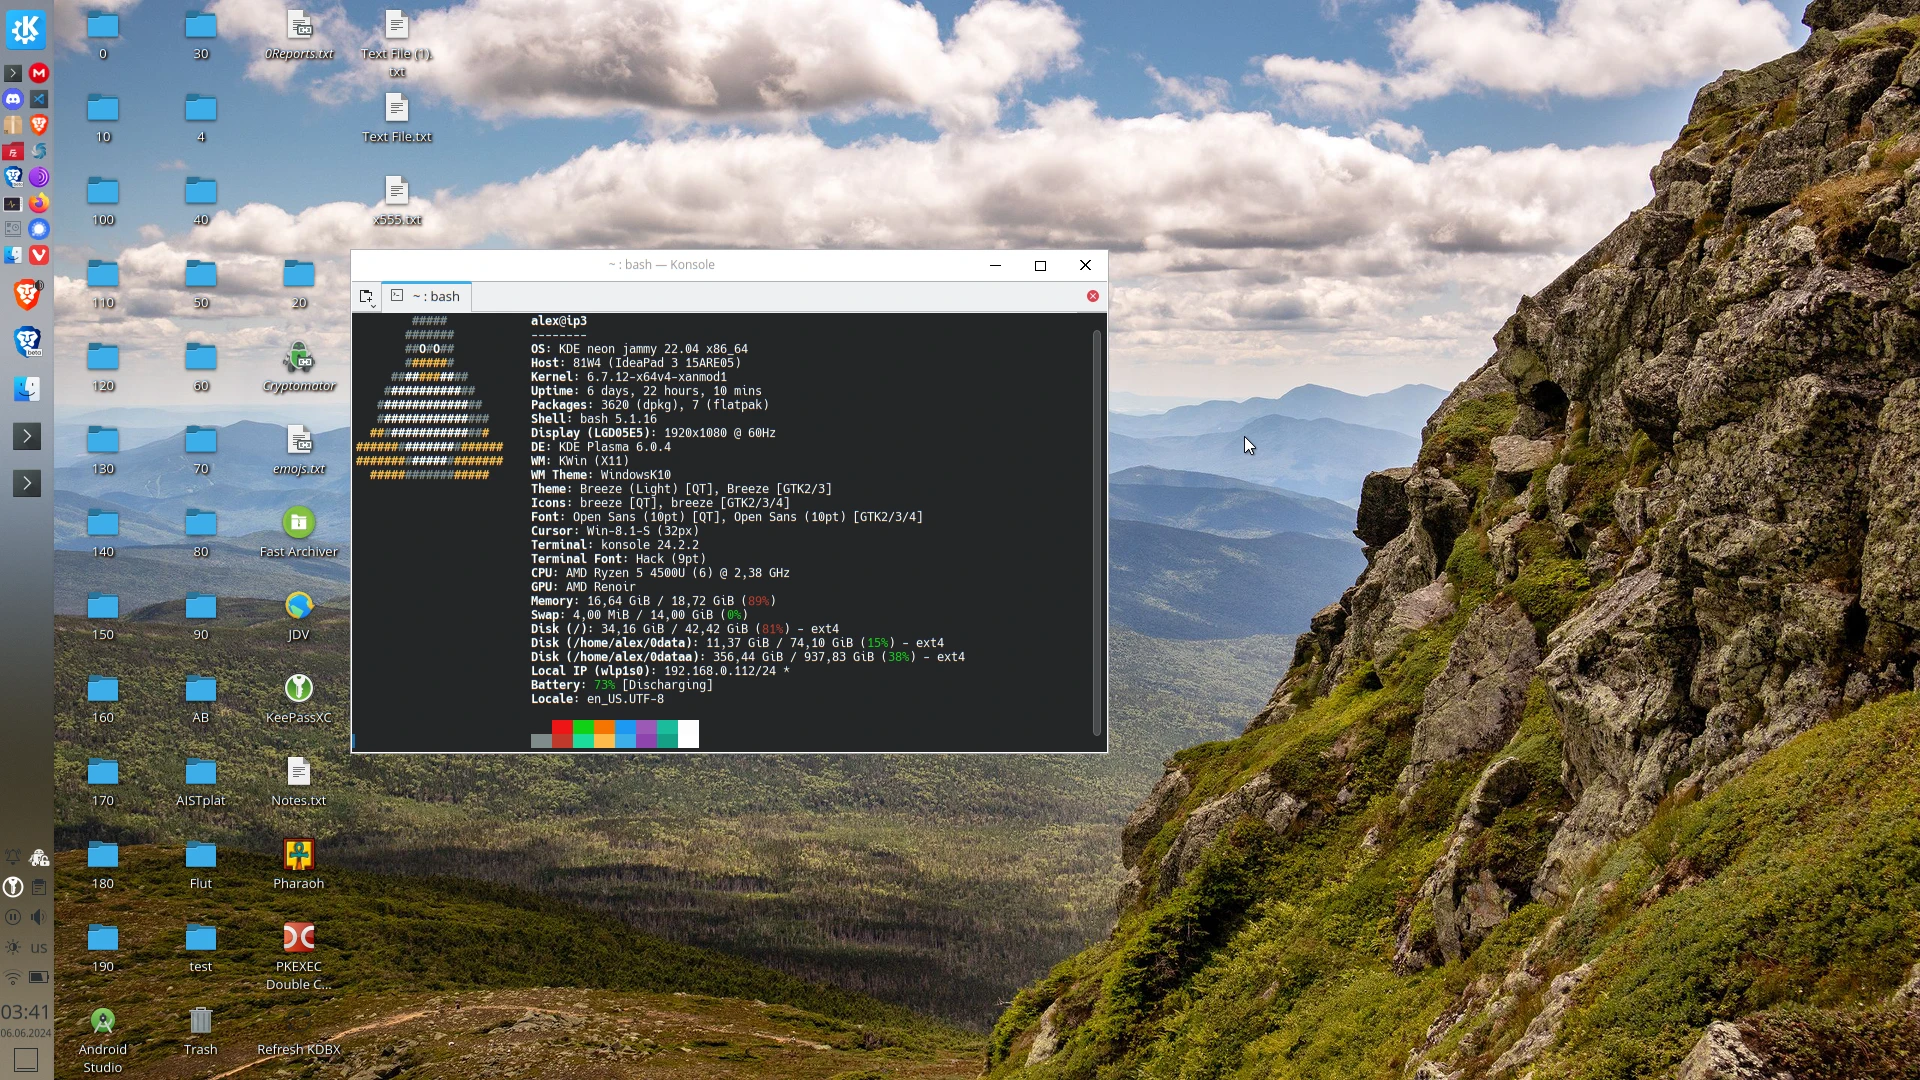Open a new tab in Konsole
The height and width of the screenshot is (1080, 1920).
point(367,297)
